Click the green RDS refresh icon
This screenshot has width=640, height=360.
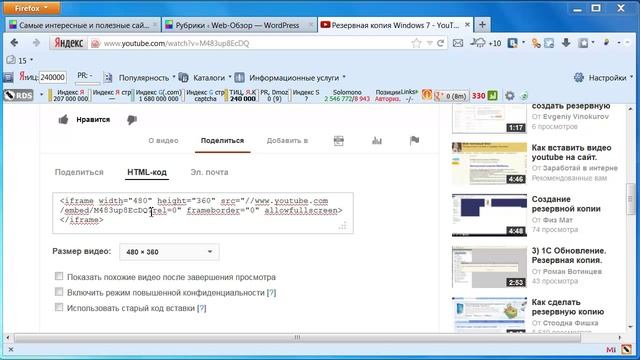524,96
